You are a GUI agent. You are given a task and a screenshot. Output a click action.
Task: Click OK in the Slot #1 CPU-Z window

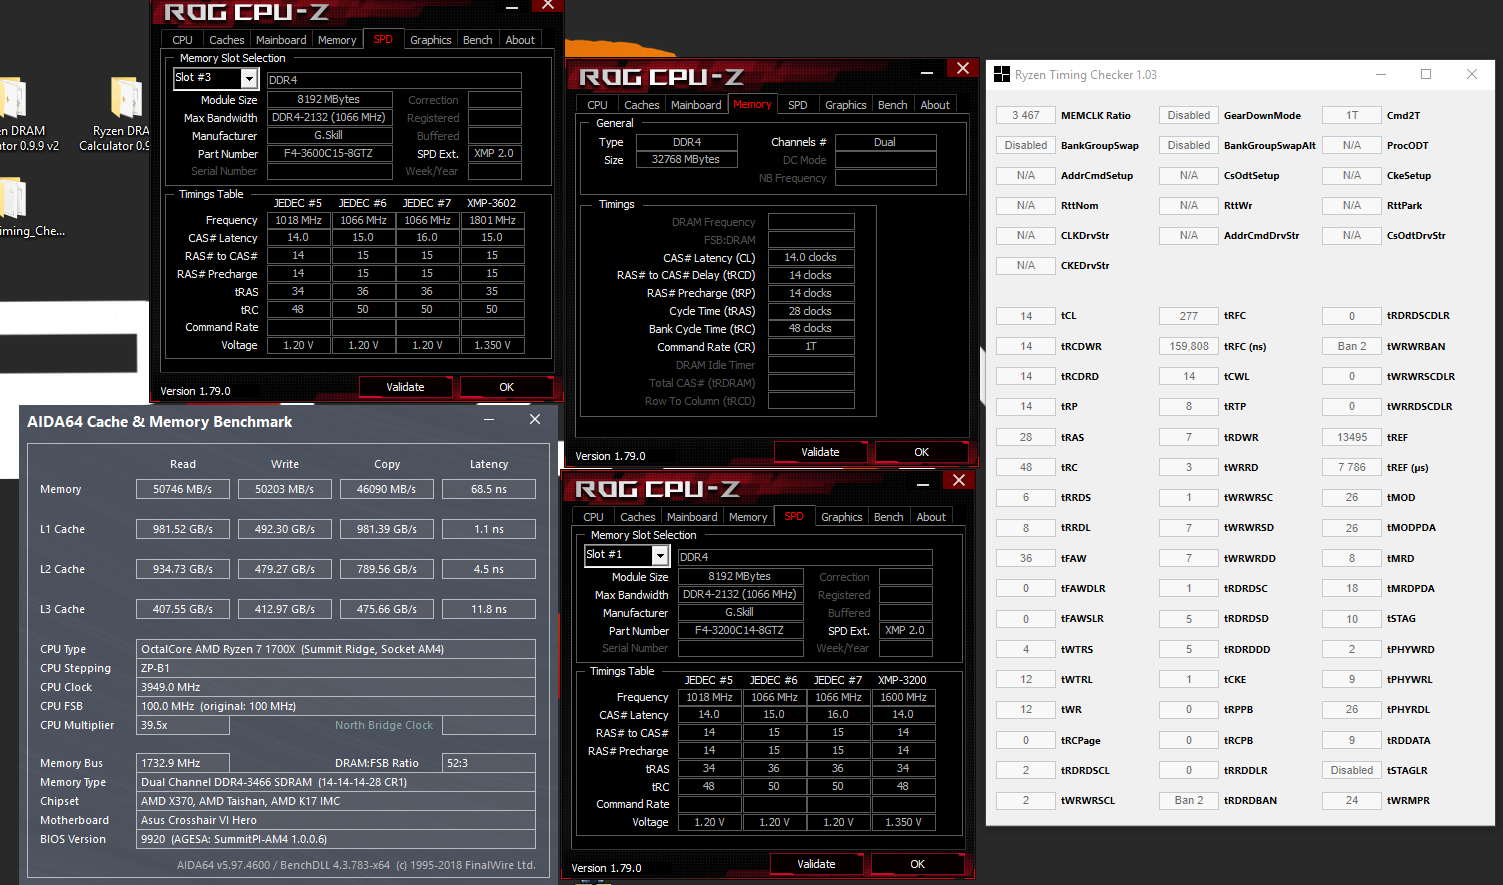[x=918, y=864]
